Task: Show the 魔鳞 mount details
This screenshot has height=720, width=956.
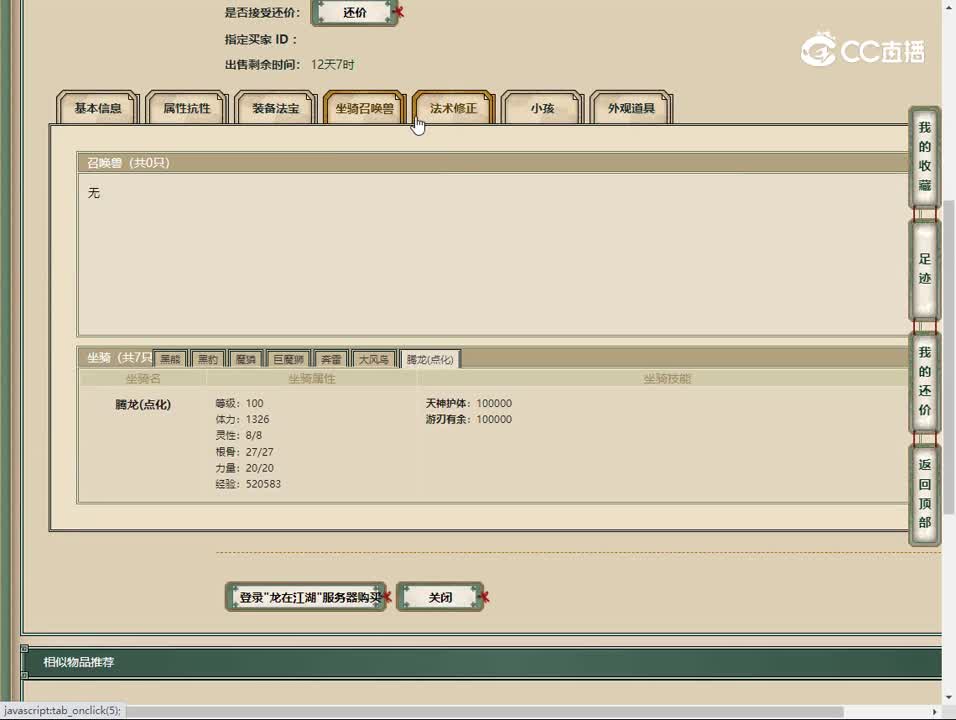Action: [244, 359]
